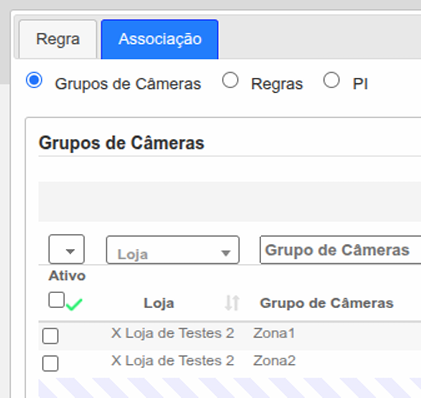Open the Associação tab

click(160, 39)
